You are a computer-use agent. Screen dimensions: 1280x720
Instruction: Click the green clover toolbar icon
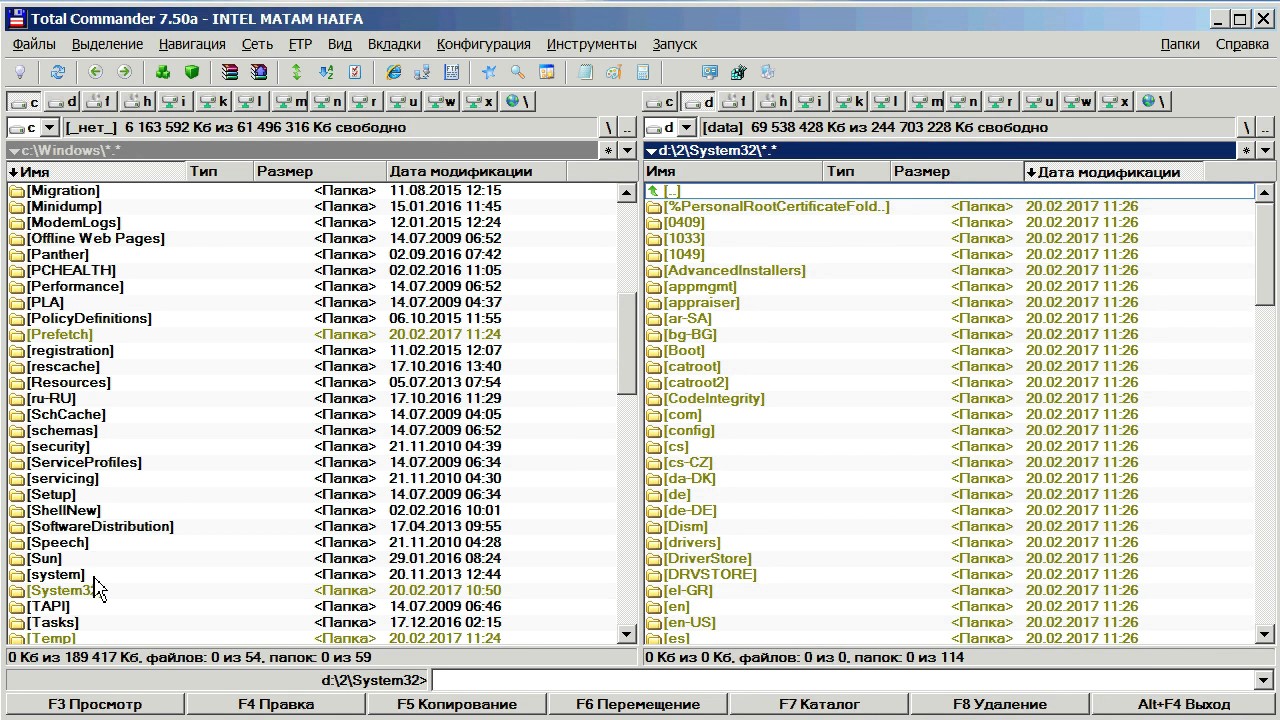coord(163,72)
